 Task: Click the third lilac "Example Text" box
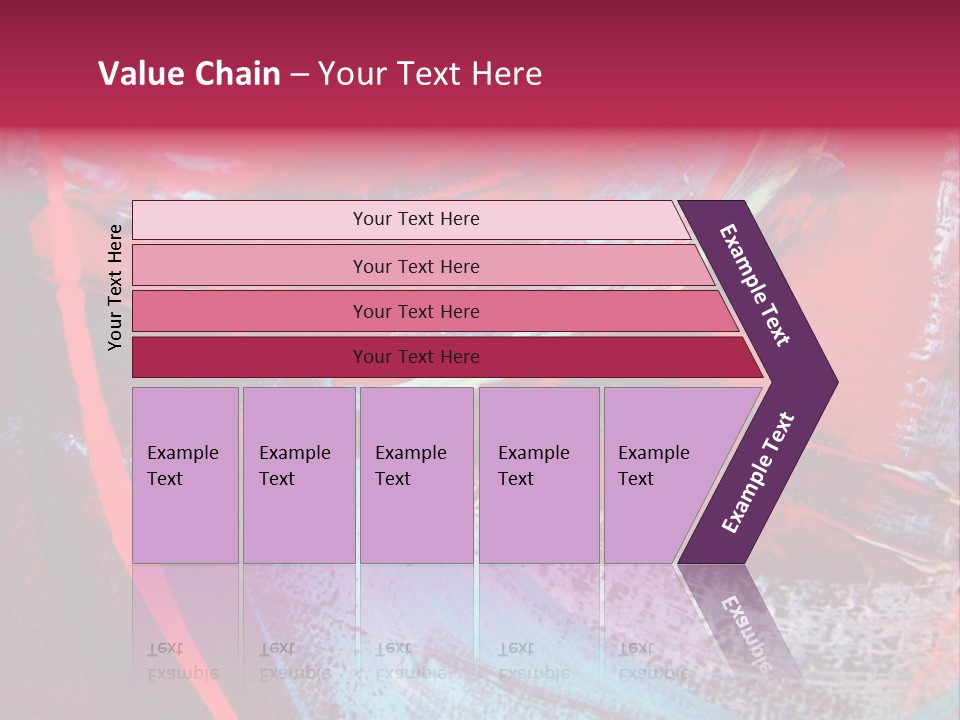[x=414, y=466]
